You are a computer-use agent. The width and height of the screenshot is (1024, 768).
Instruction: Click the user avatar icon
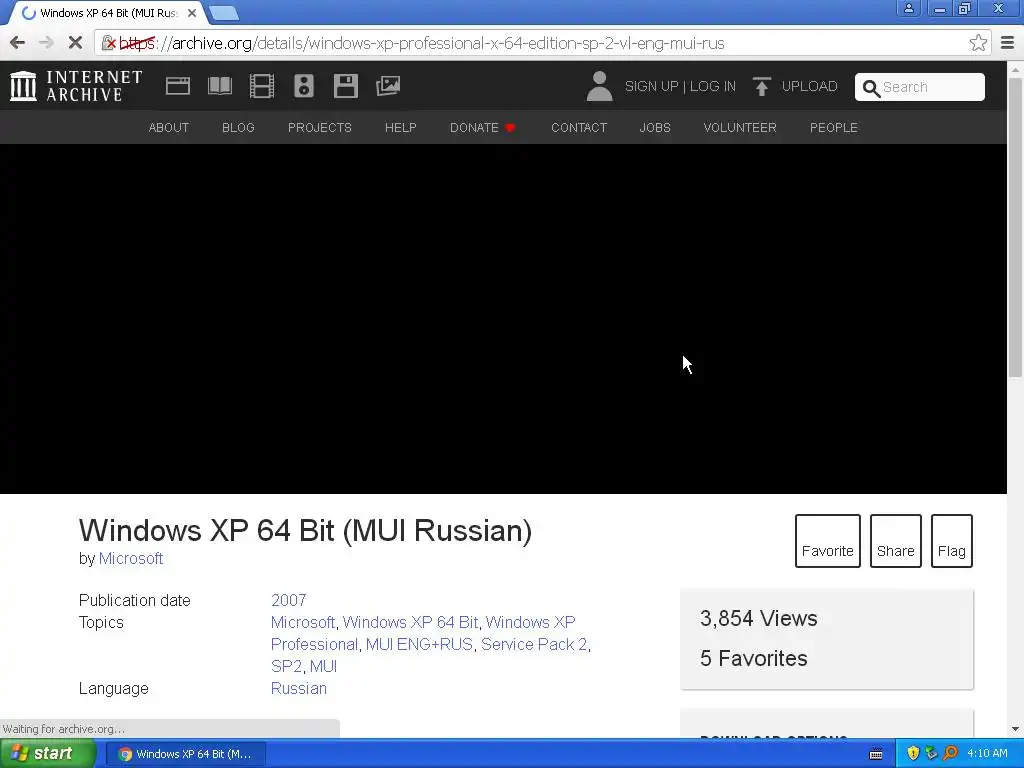pyautogui.click(x=599, y=86)
